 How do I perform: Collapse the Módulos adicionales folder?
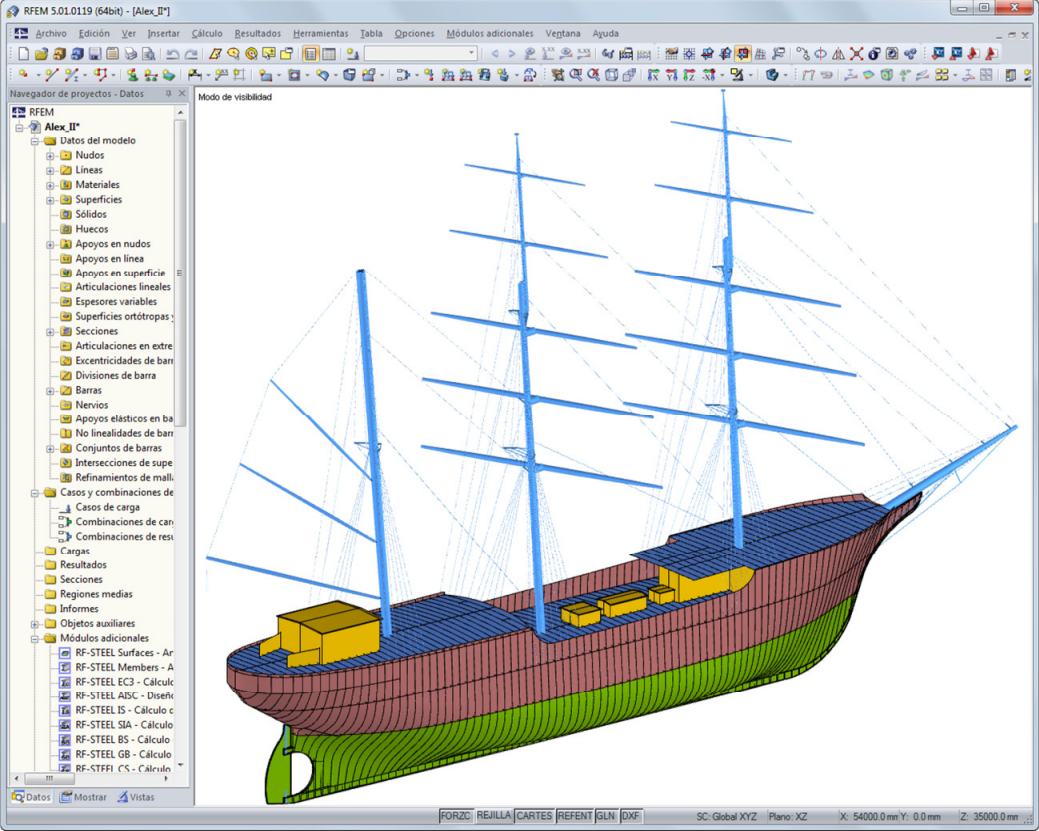(x=33, y=638)
